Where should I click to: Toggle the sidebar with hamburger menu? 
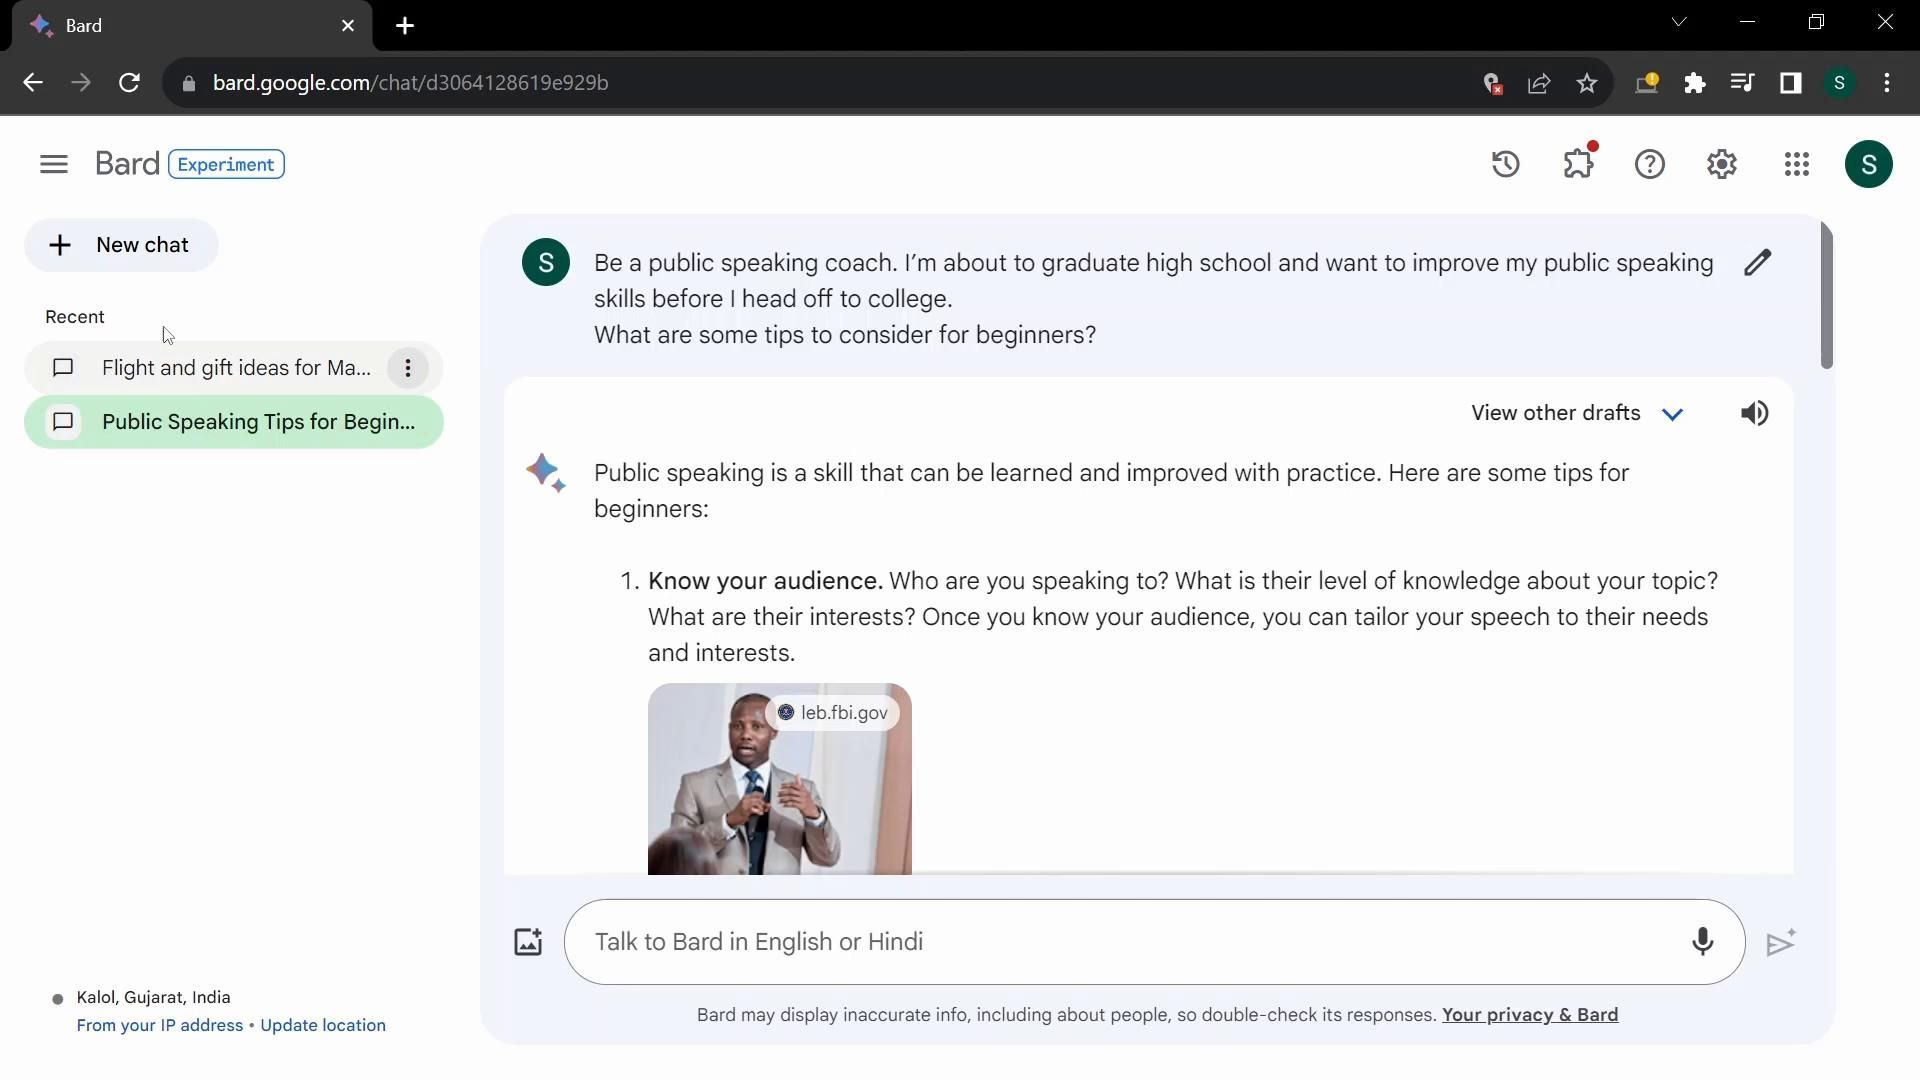coord(54,164)
